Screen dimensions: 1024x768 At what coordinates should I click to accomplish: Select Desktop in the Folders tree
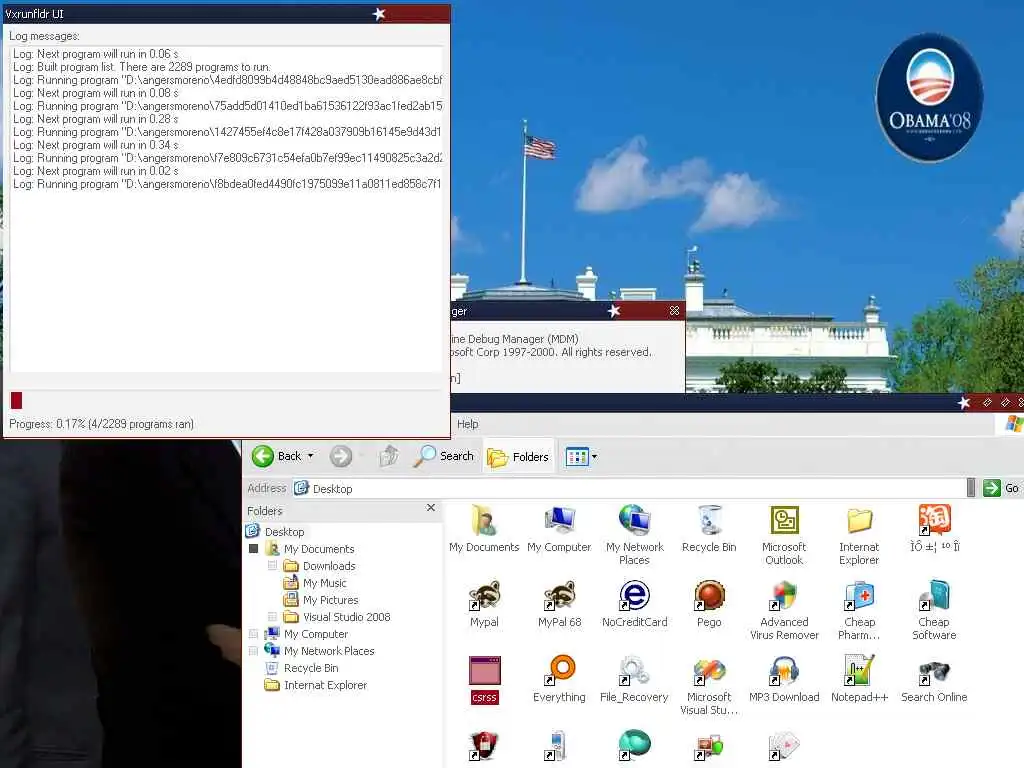[284, 532]
